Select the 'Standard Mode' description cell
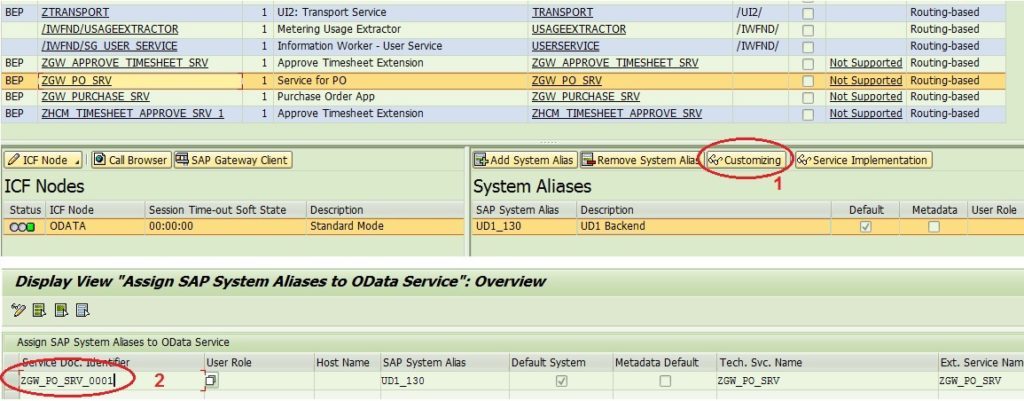1024x401 pixels. click(x=386, y=227)
